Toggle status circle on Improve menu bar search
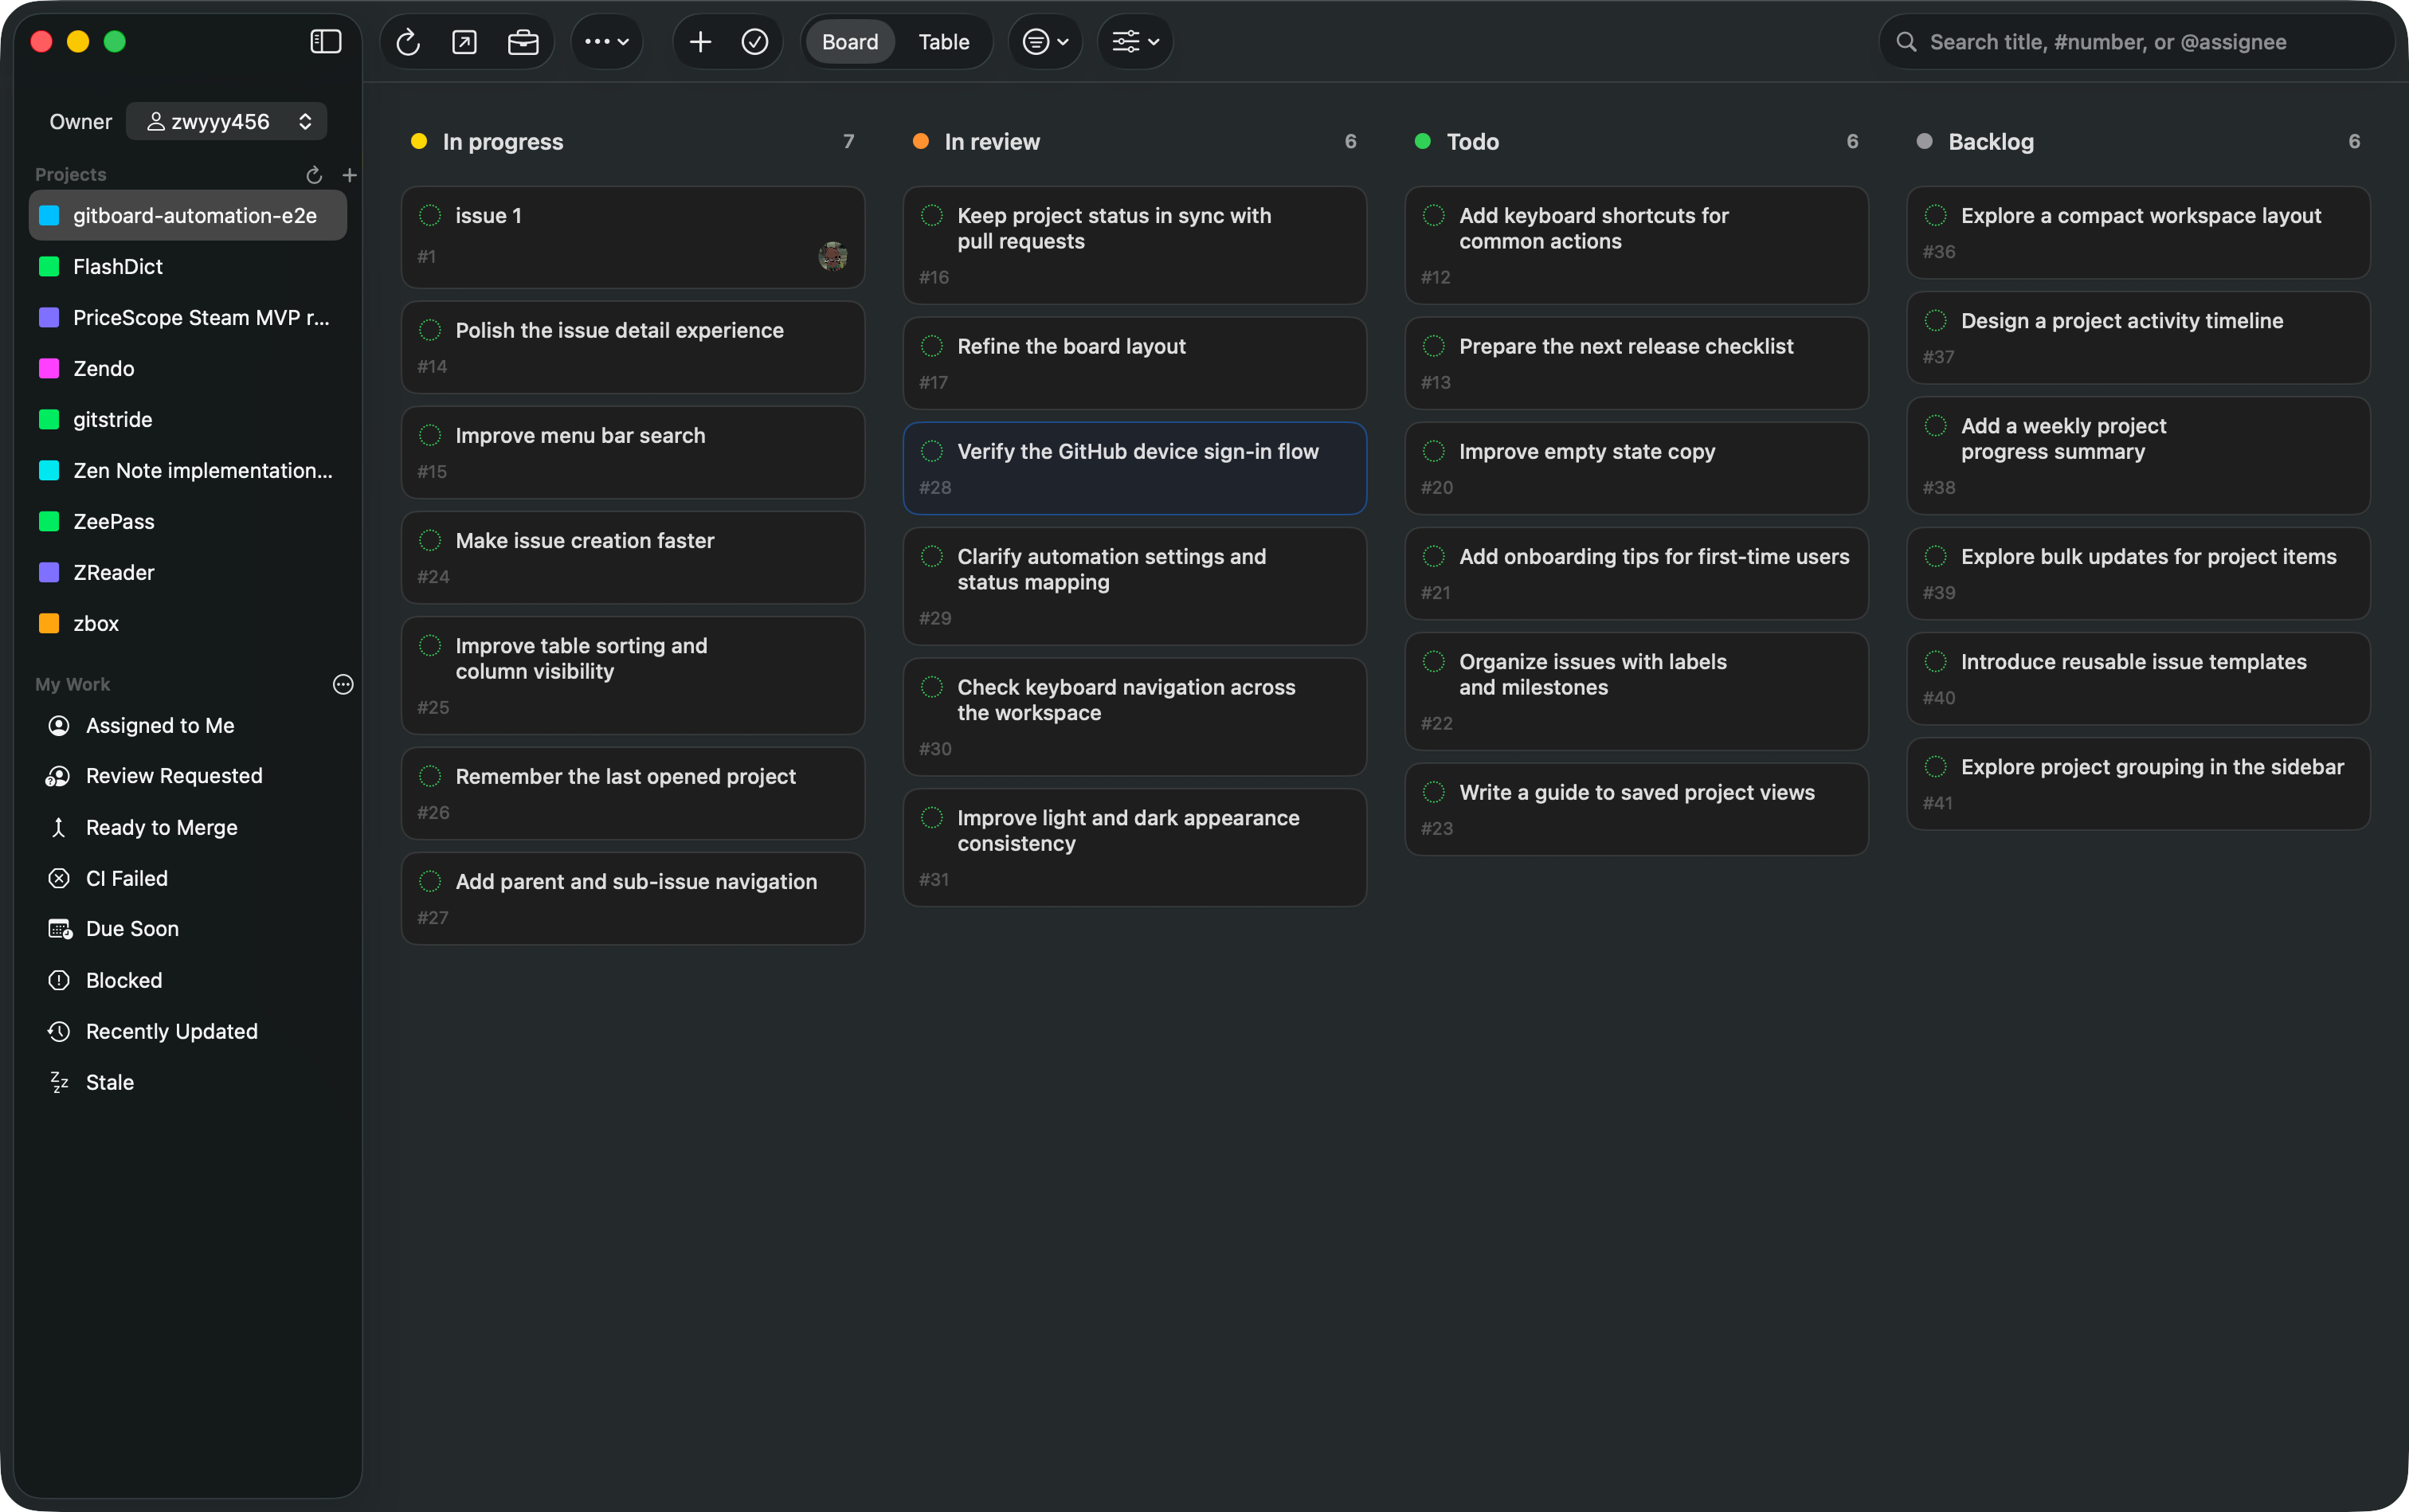The image size is (2409, 1512). [430, 435]
